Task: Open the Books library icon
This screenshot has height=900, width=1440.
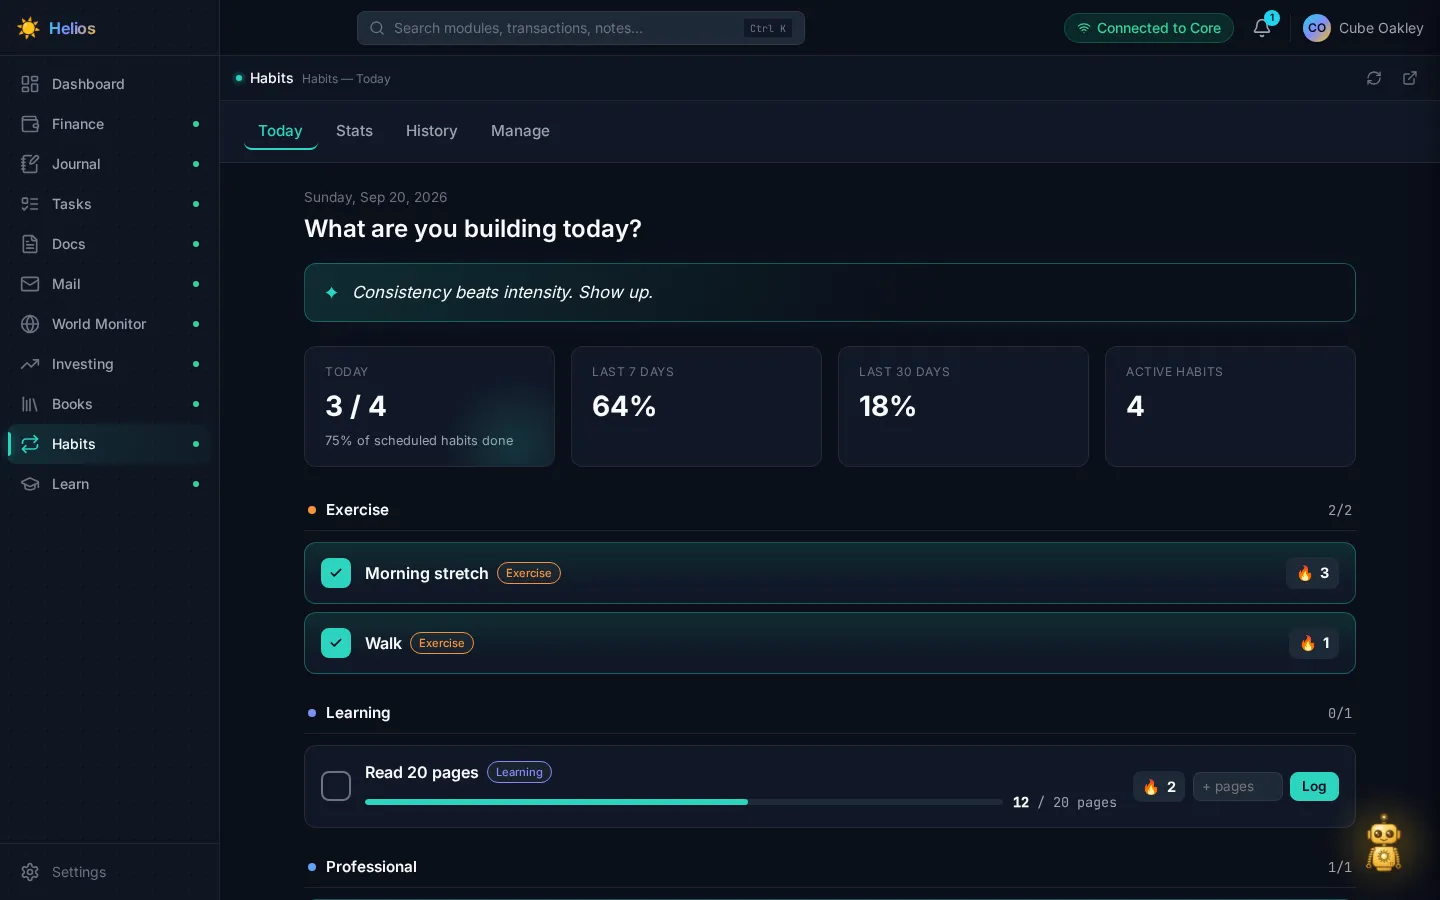Action: 30,404
